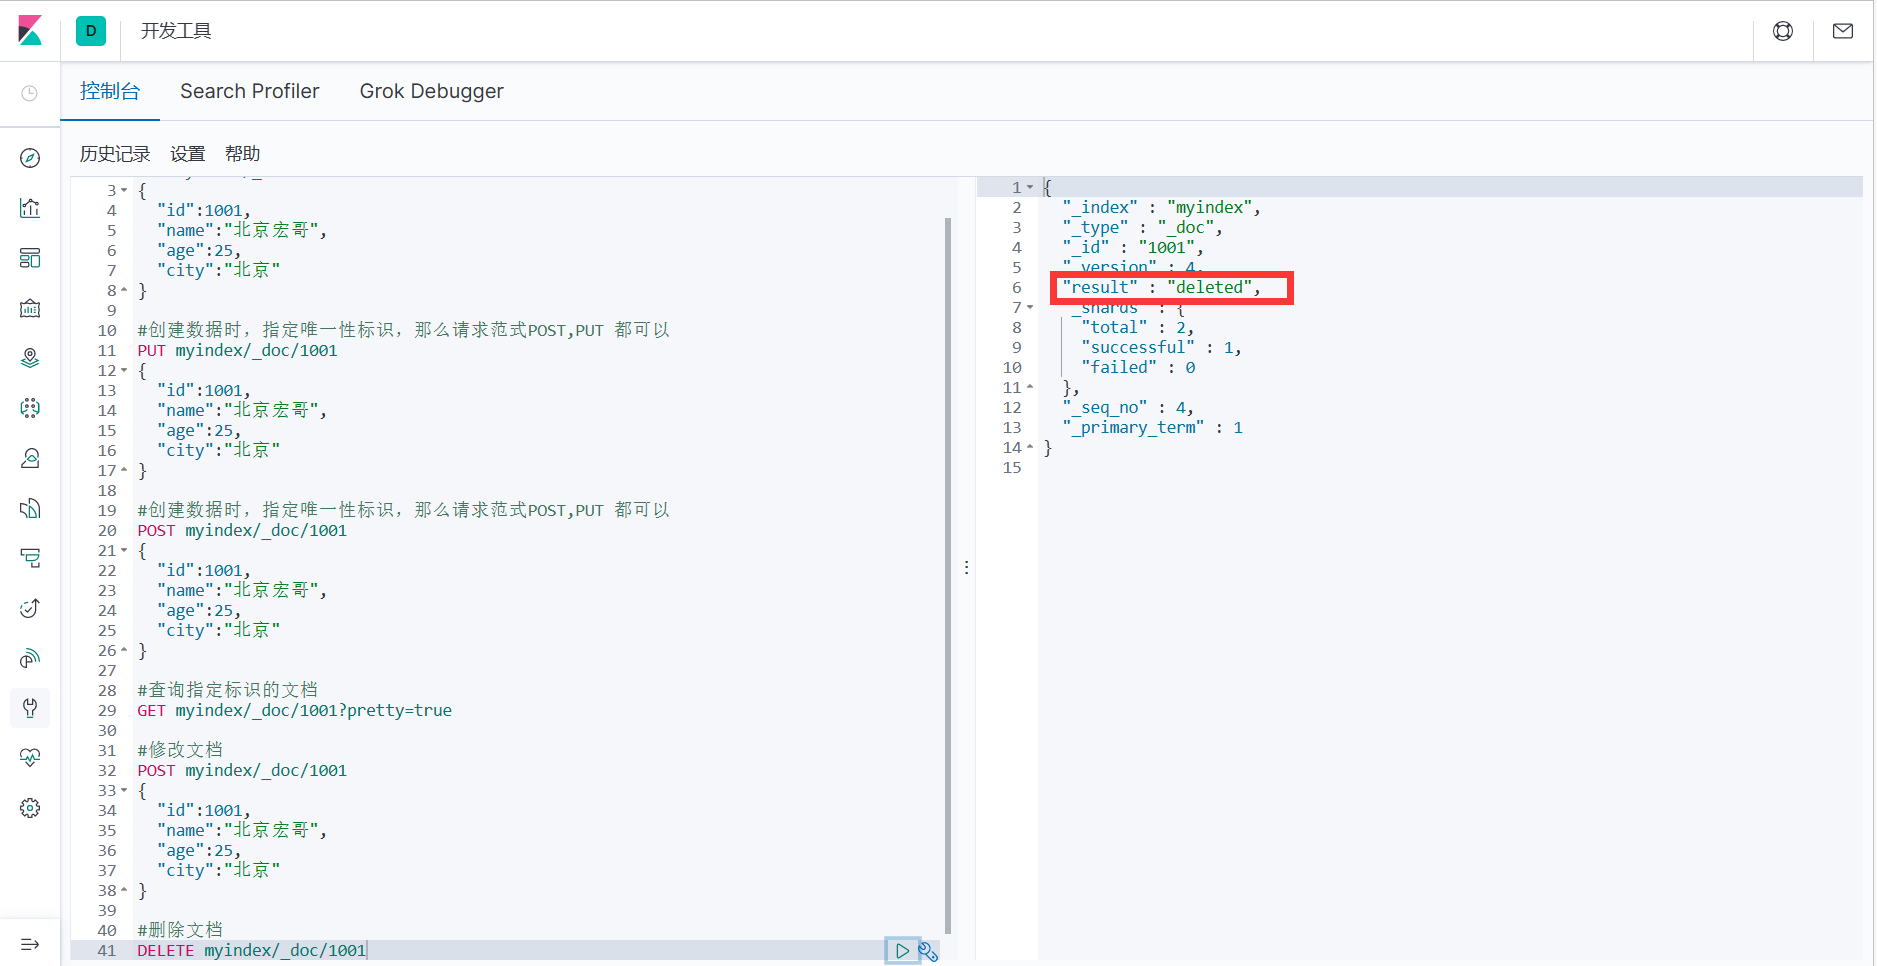Switch to 控制台 tab
The image size is (1877, 966).
coord(110,91)
